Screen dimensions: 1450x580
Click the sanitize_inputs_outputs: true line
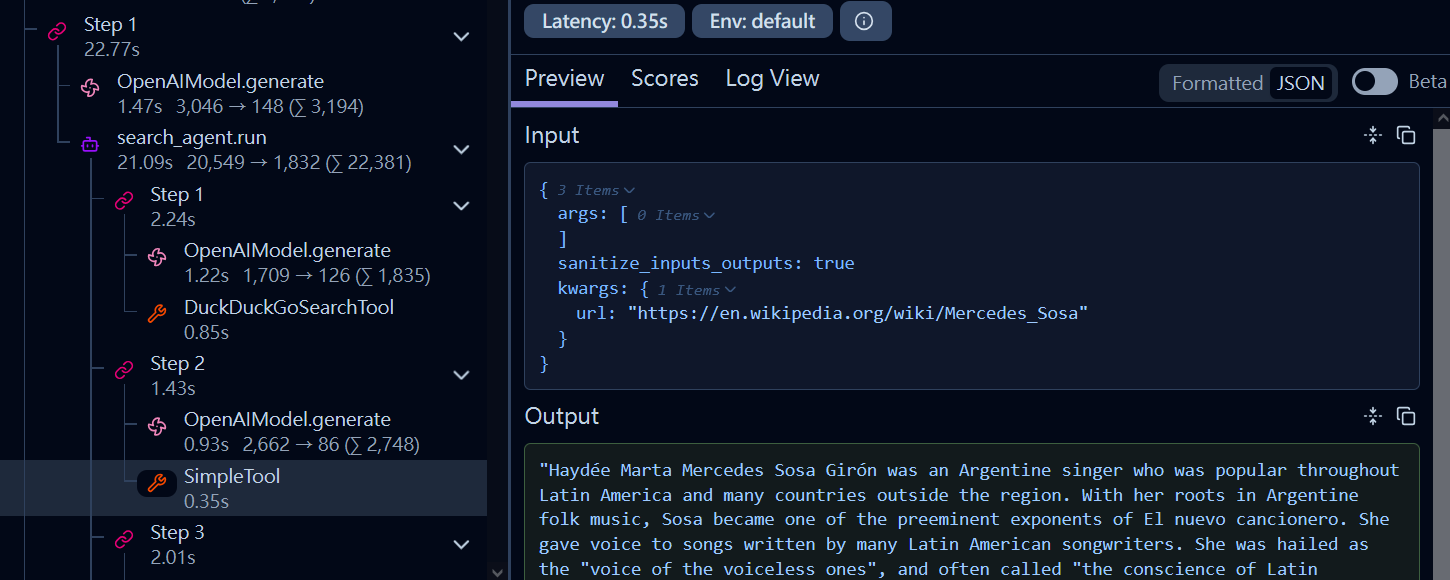click(706, 264)
